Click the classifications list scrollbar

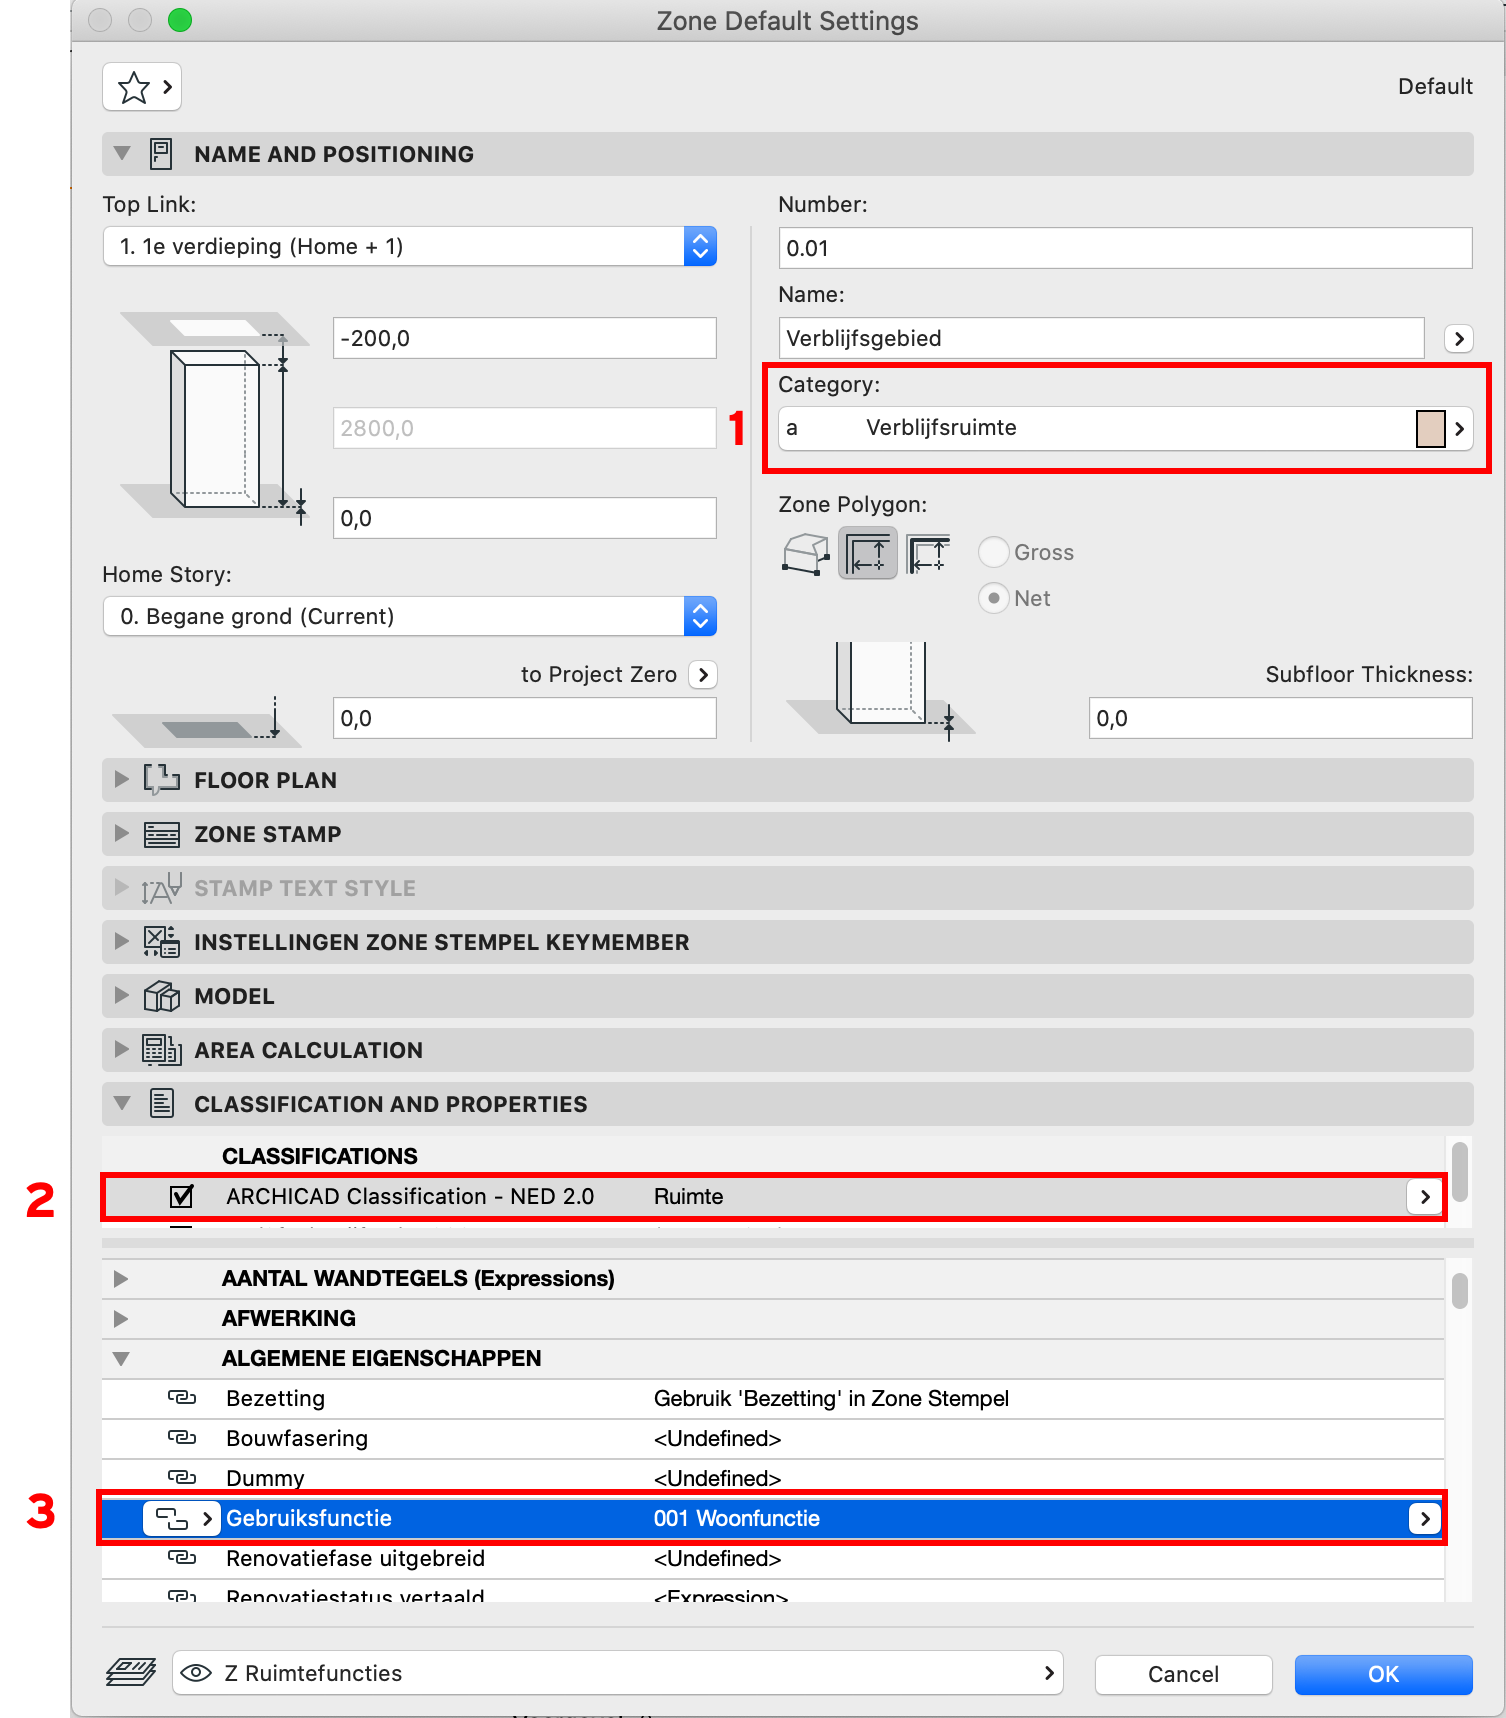pyautogui.click(x=1460, y=1171)
